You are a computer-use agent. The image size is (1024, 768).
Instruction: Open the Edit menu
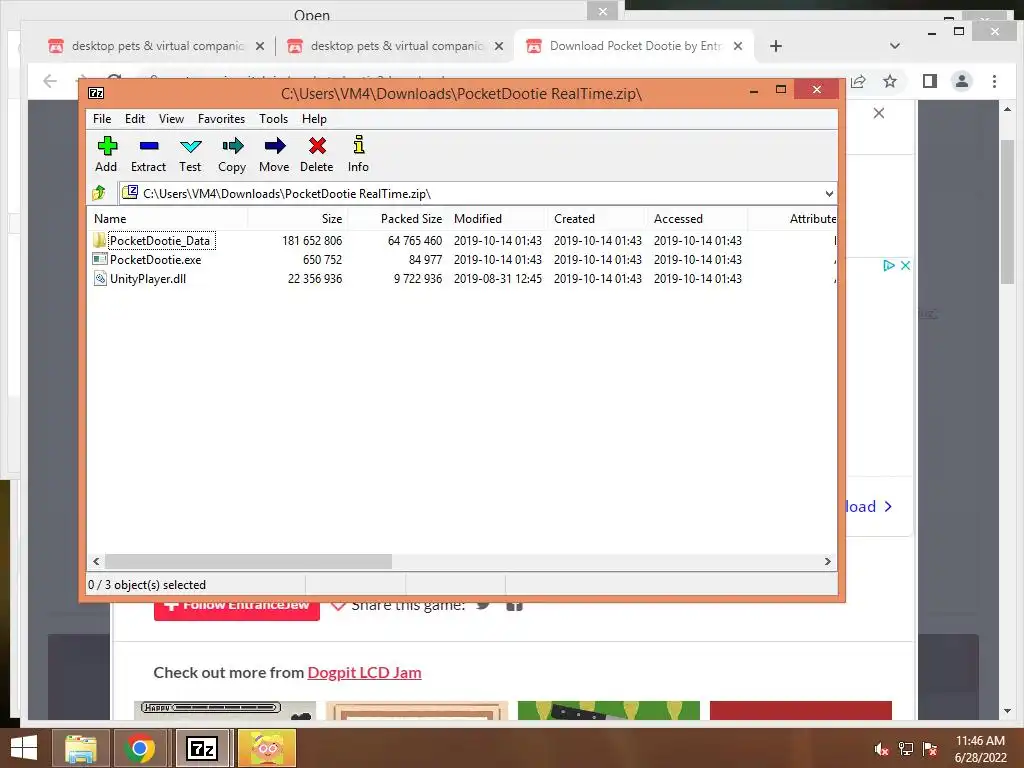(x=135, y=119)
